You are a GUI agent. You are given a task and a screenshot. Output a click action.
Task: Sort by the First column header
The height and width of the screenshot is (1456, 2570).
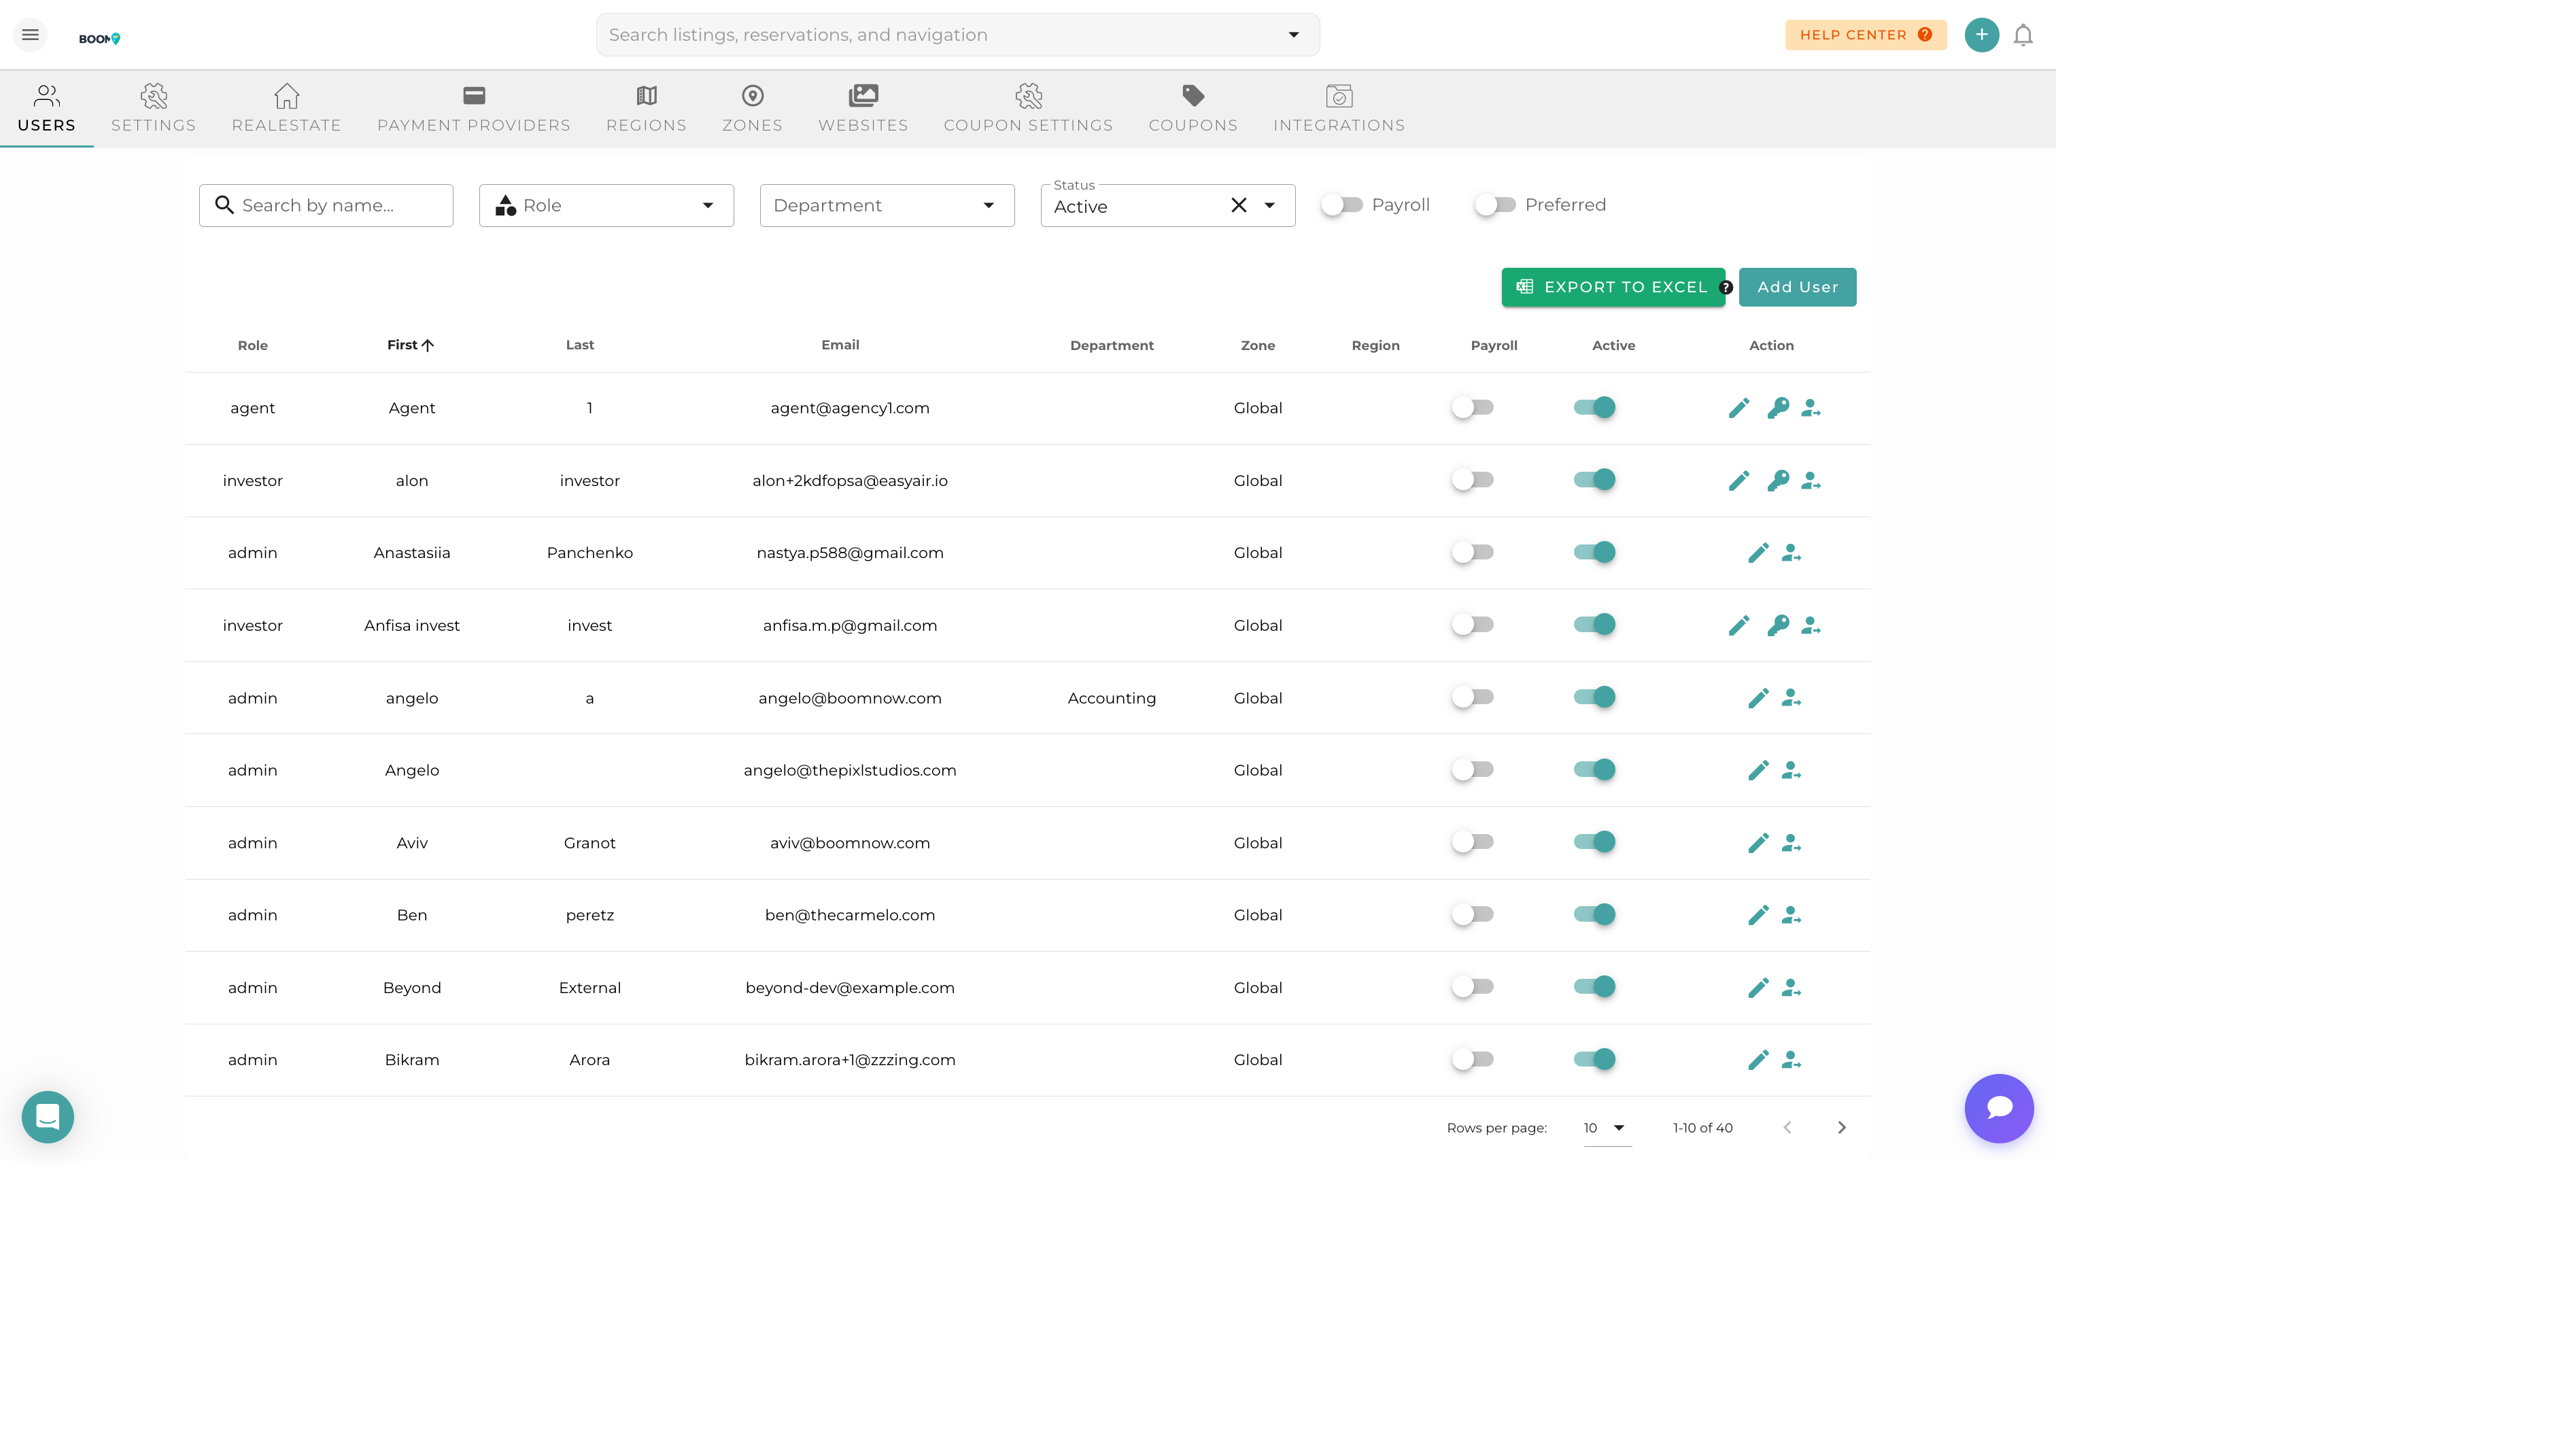click(410, 344)
